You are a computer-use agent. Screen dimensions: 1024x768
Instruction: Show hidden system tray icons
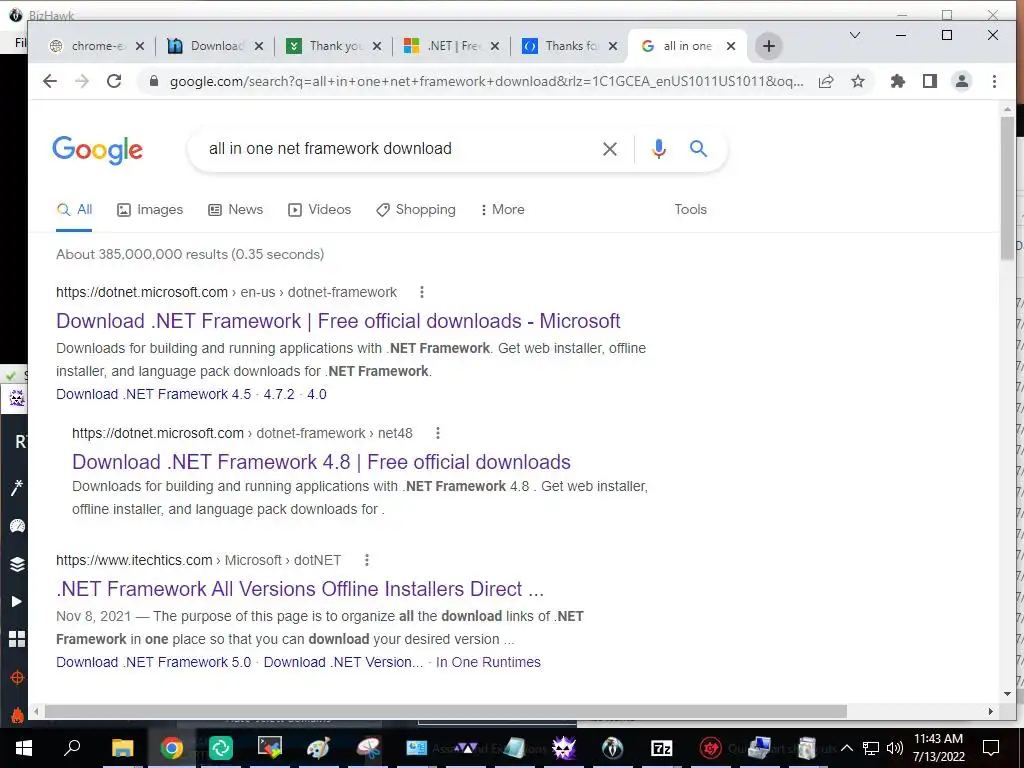(846, 748)
